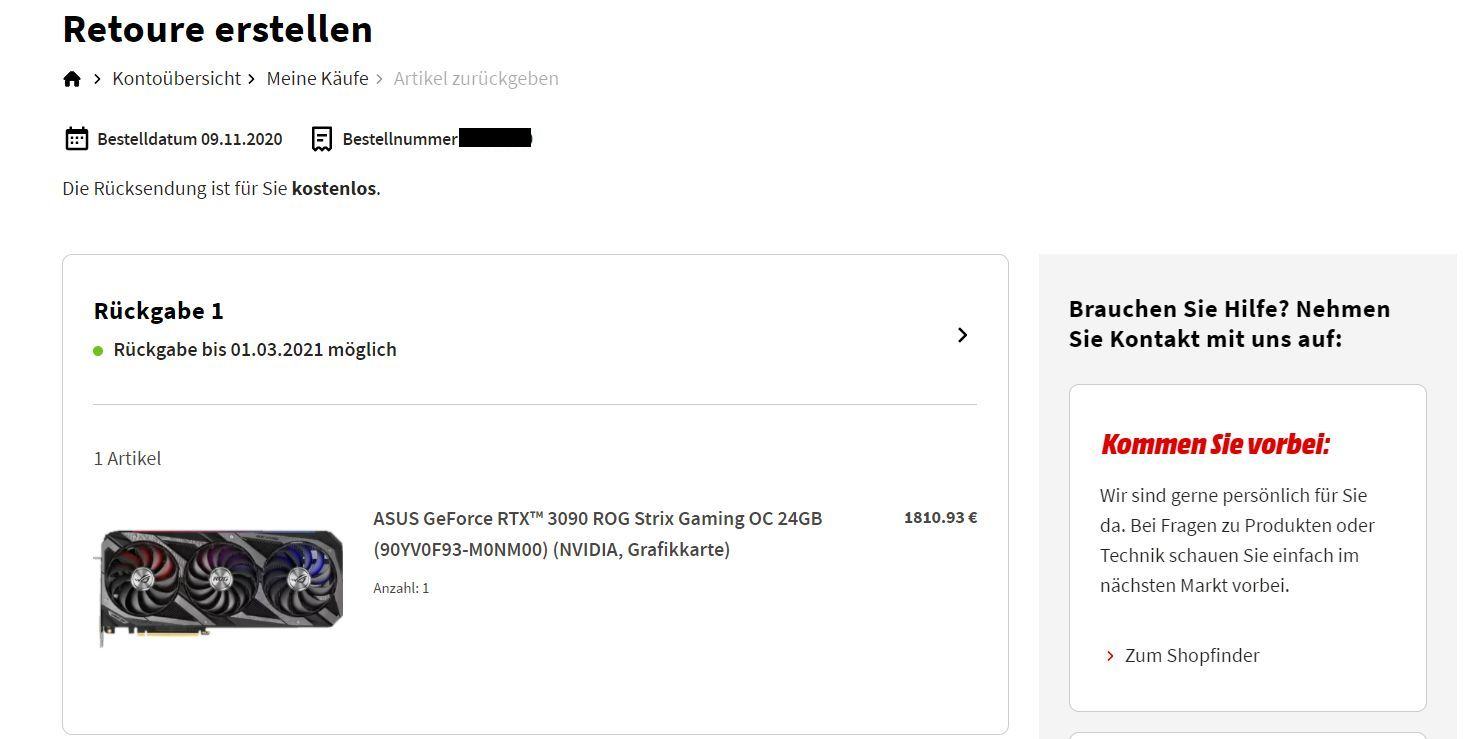
Task: Expand Rückgabe 1 with the chevron
Action: click(x=962, y=335)
